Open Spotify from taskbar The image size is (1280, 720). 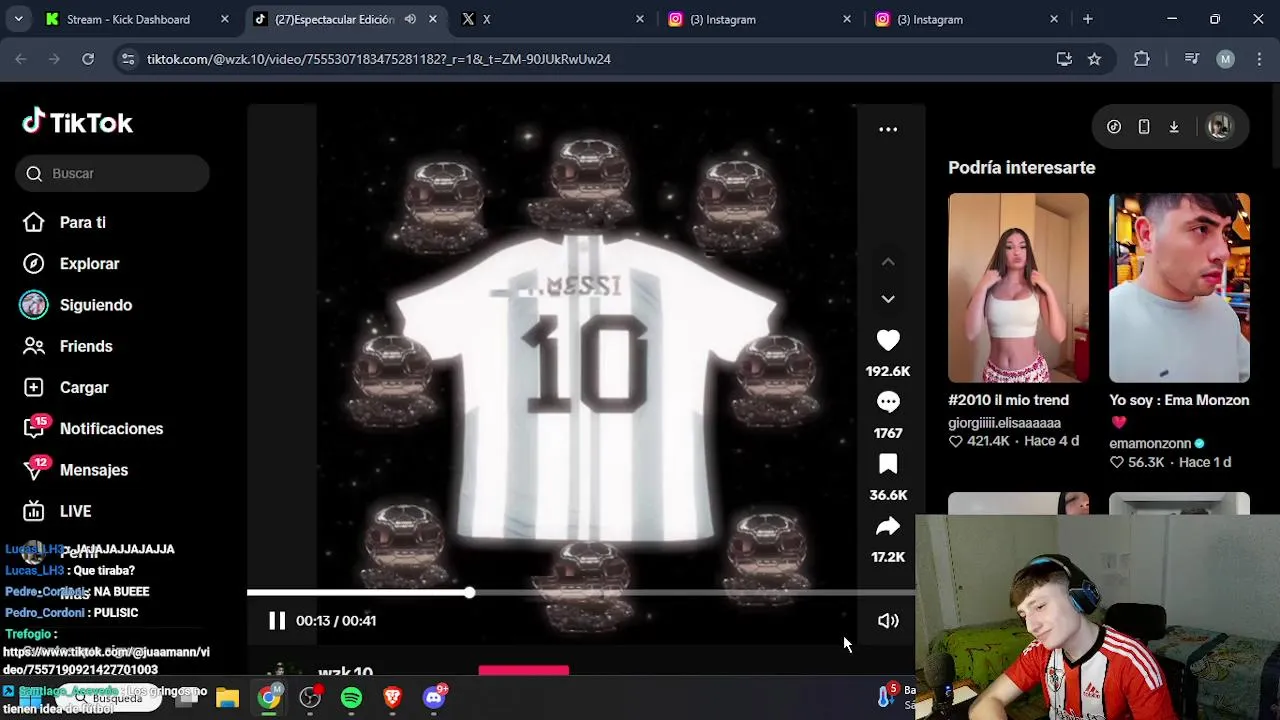(x=351, y=698)
